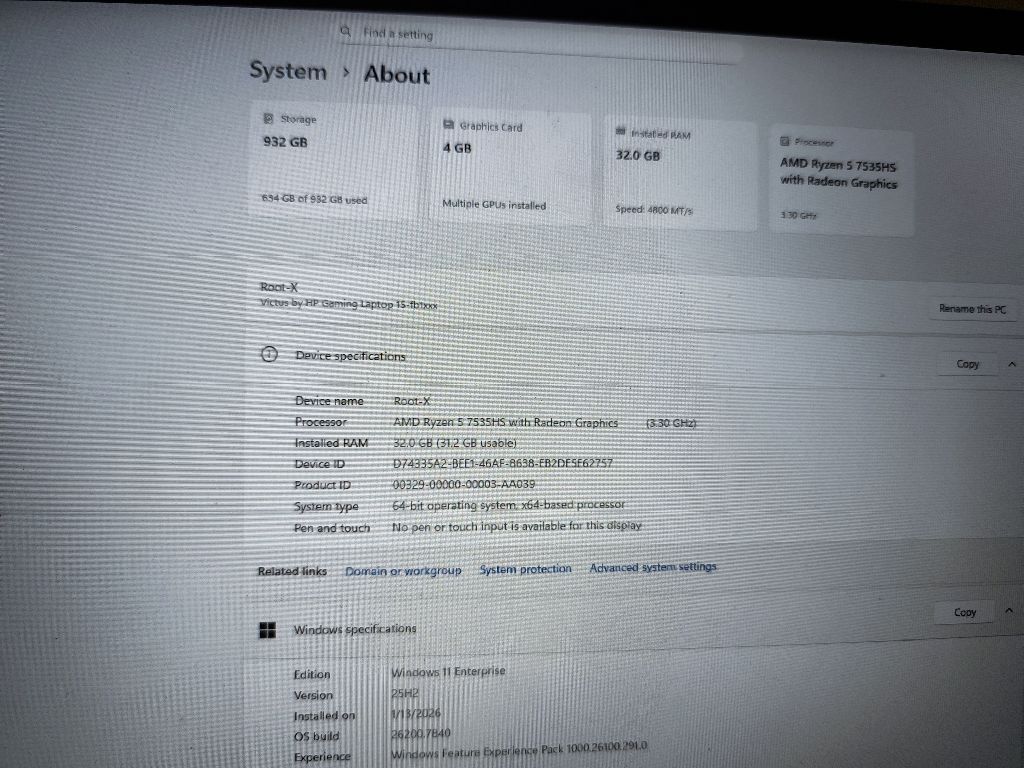The width and height of the screenshot is (1024, 768).
Task: Open Advanced system settings
Action: (653, 567)
